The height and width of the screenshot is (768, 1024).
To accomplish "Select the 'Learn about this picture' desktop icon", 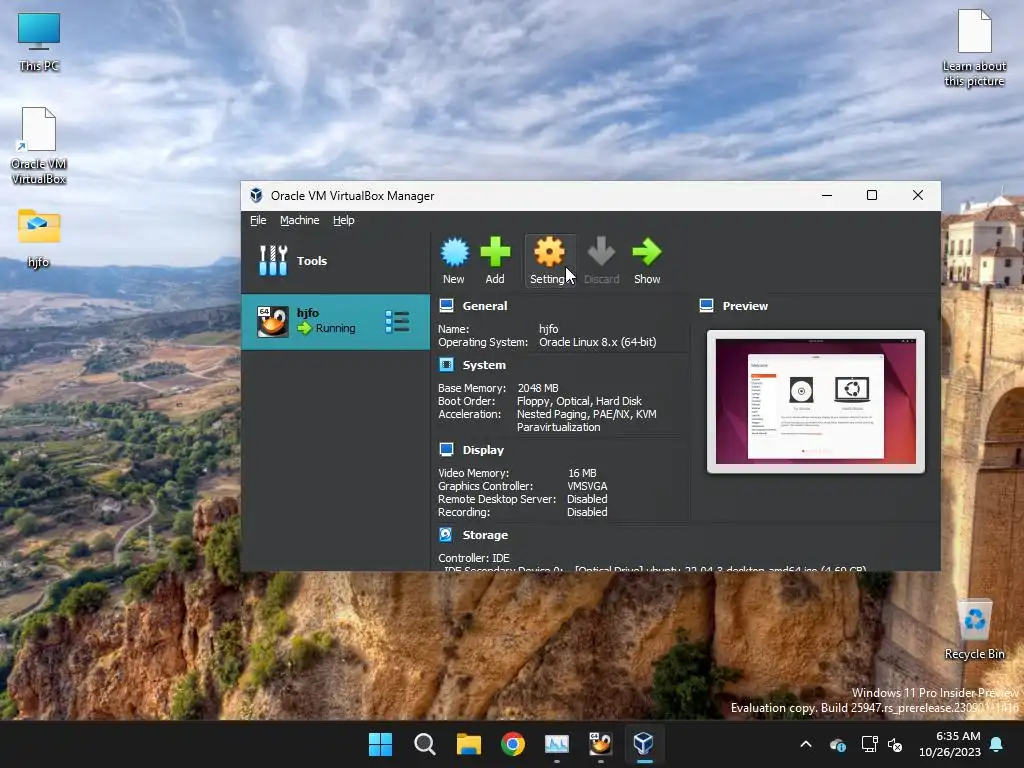I will click(x=974, y=48).
